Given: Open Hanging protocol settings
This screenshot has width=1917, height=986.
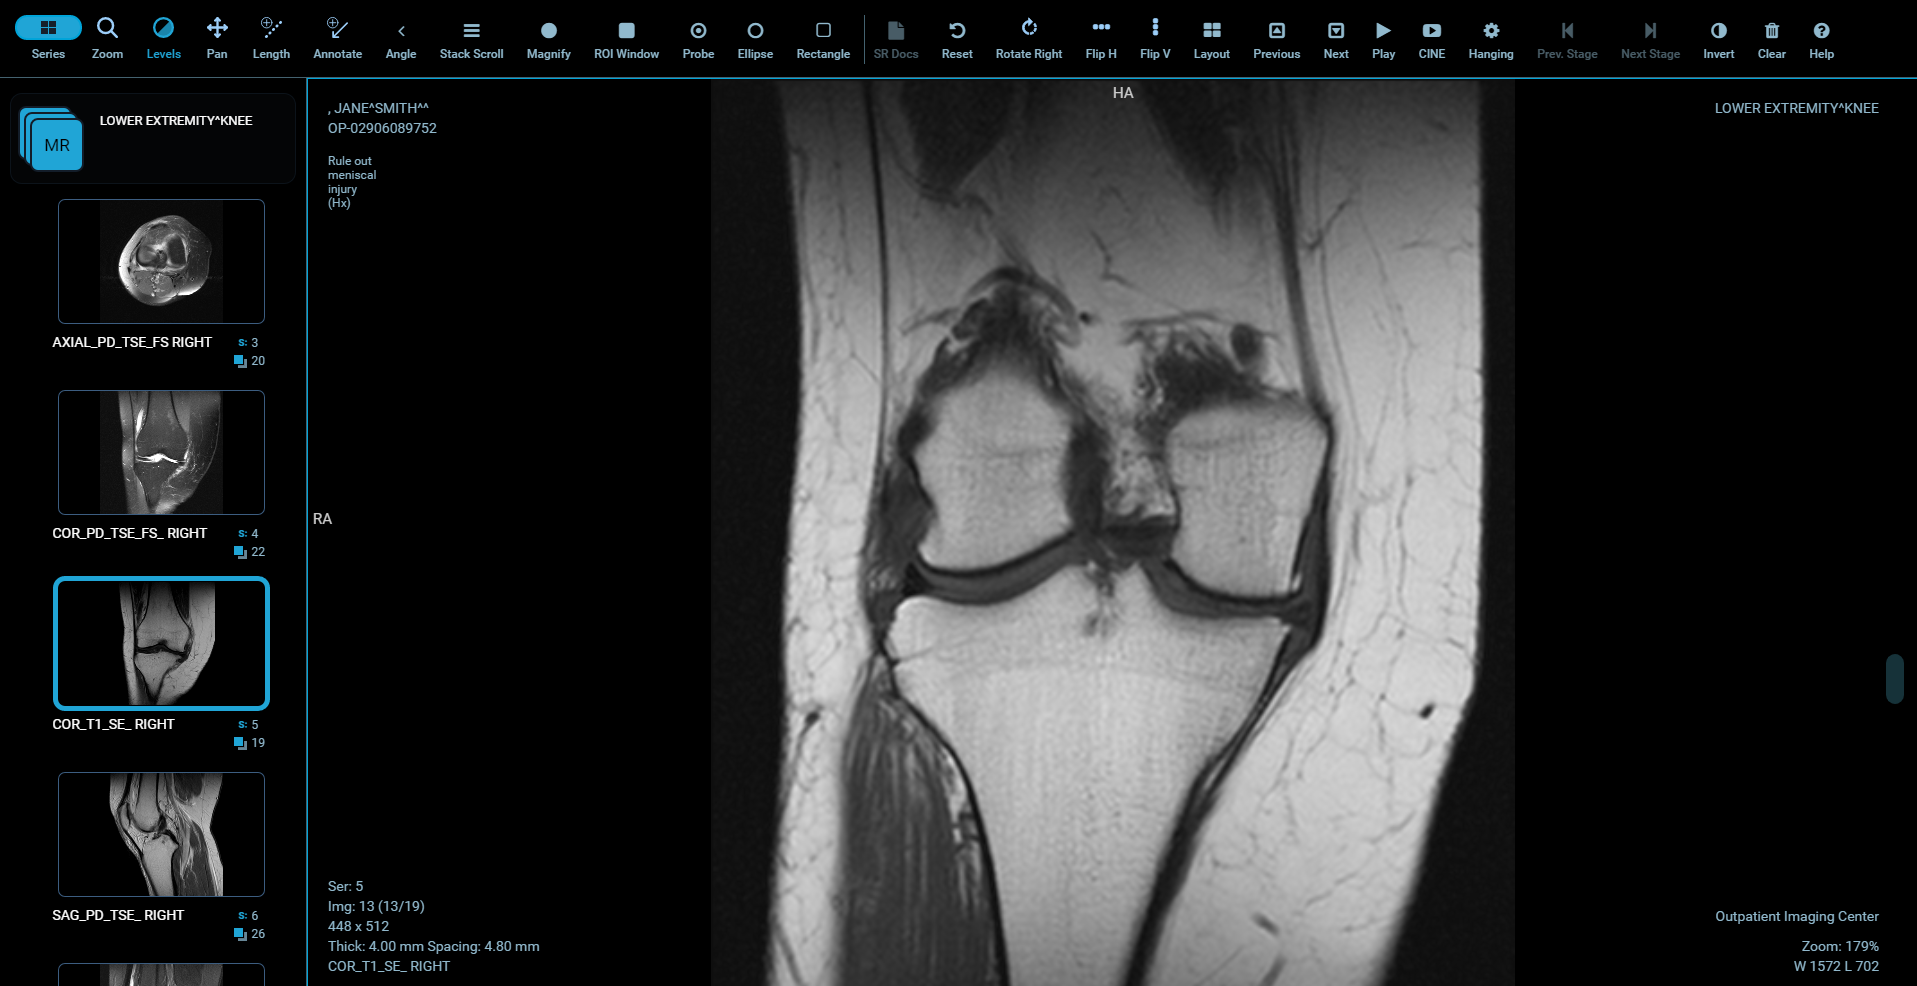Looking at the screenshot, I should [1491, 38].
